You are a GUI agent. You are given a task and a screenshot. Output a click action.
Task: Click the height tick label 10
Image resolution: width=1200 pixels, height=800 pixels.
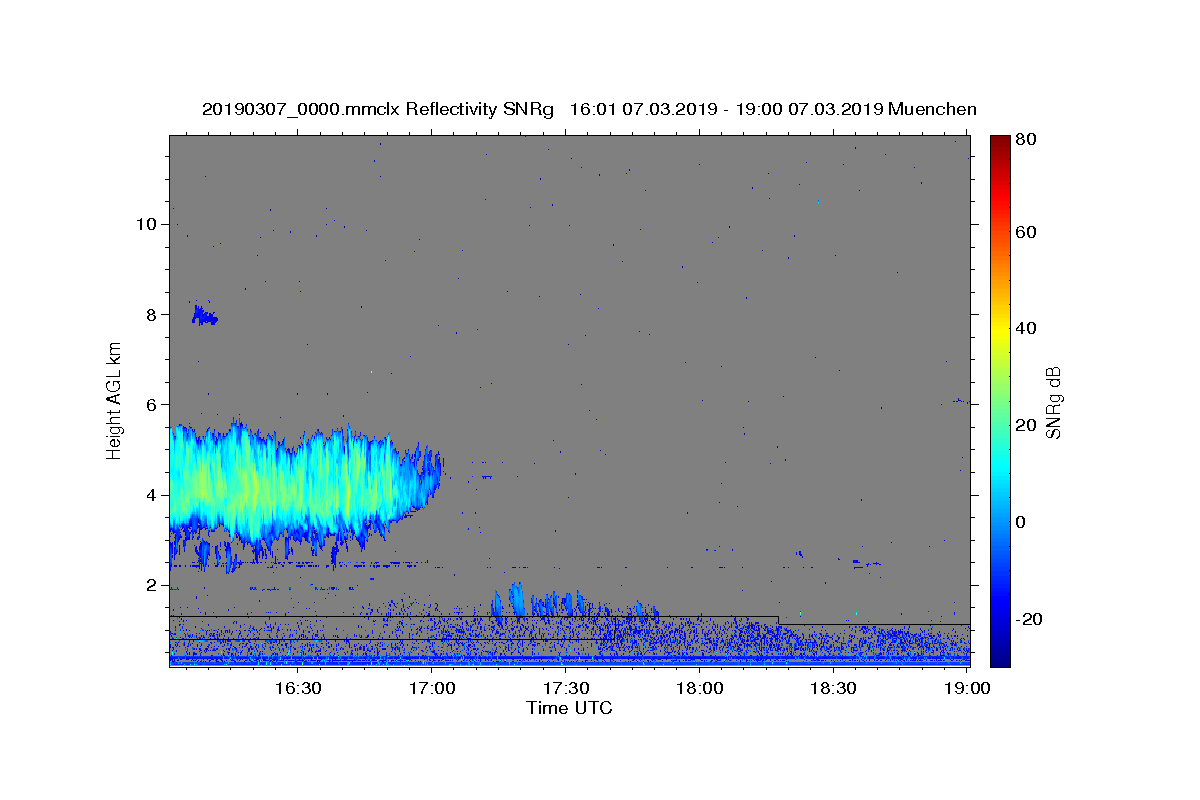[146, 224]
